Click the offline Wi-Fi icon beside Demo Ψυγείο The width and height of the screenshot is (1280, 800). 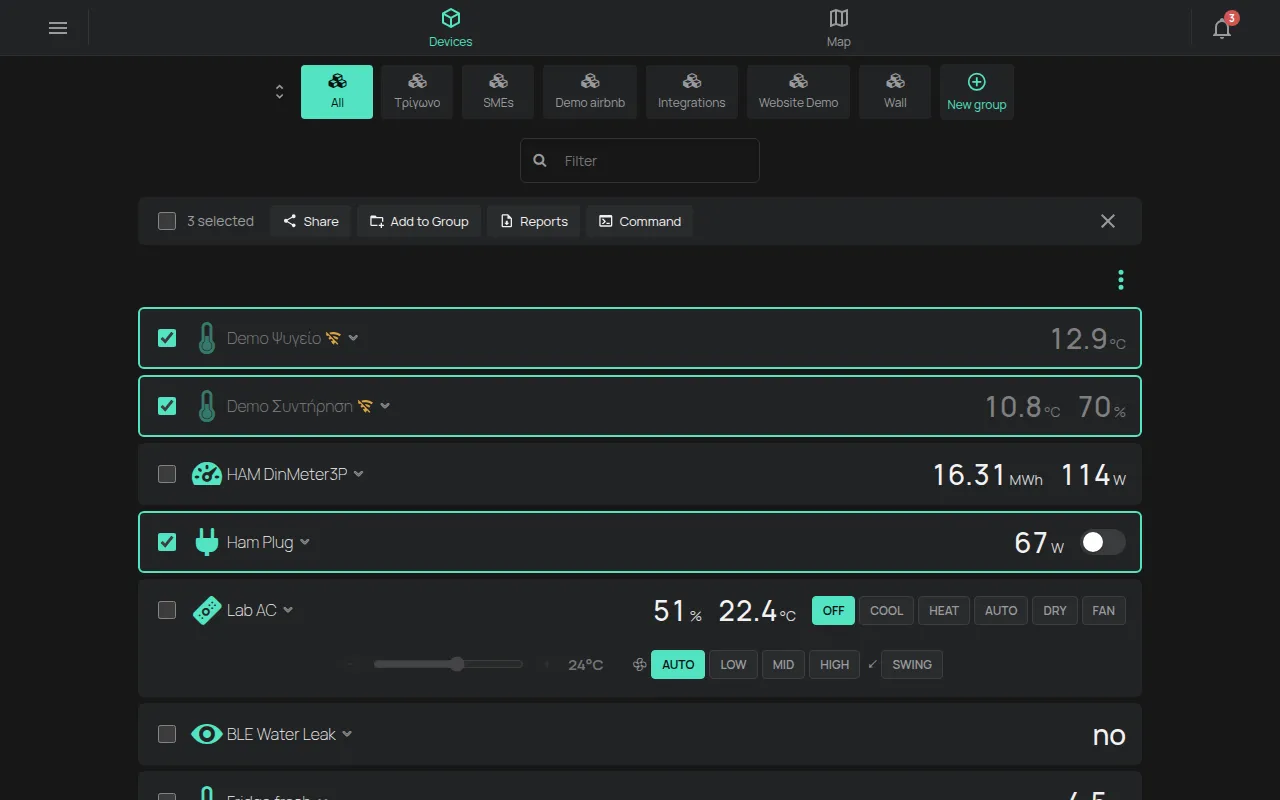tap(333, 338)
